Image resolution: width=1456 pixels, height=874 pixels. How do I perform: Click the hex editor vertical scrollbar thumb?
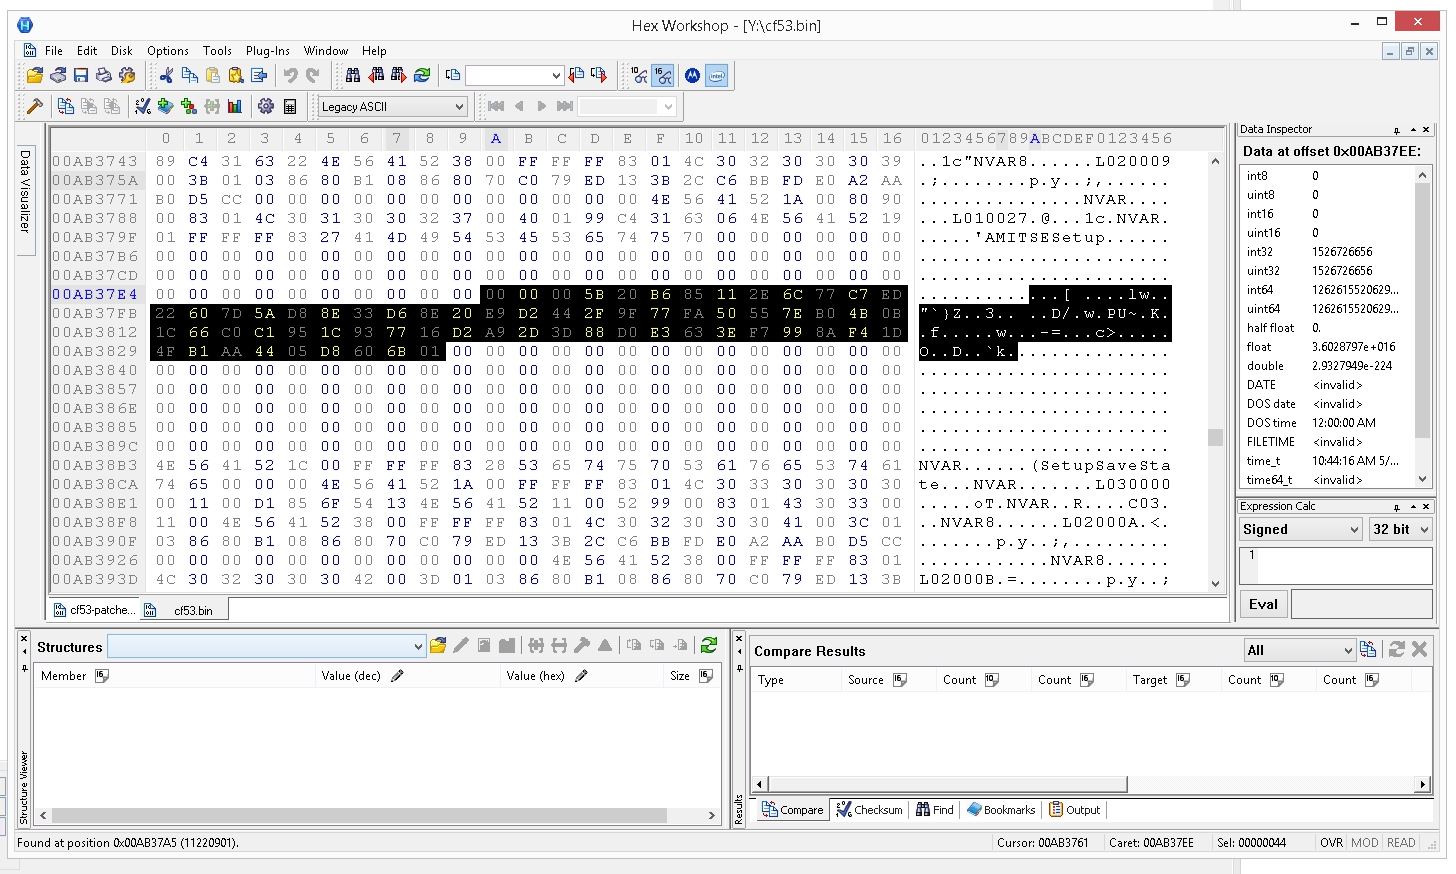pos(1215,437)
